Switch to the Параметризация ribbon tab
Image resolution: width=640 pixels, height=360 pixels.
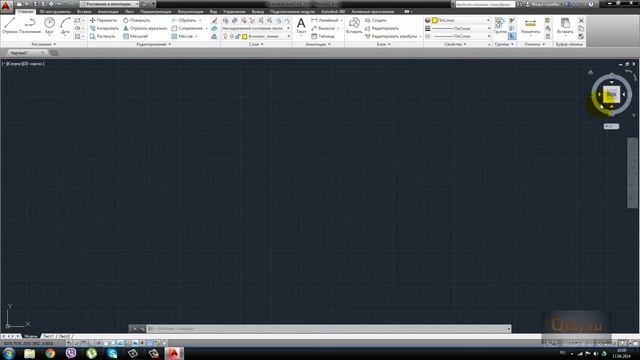click(x=156, y=11)
